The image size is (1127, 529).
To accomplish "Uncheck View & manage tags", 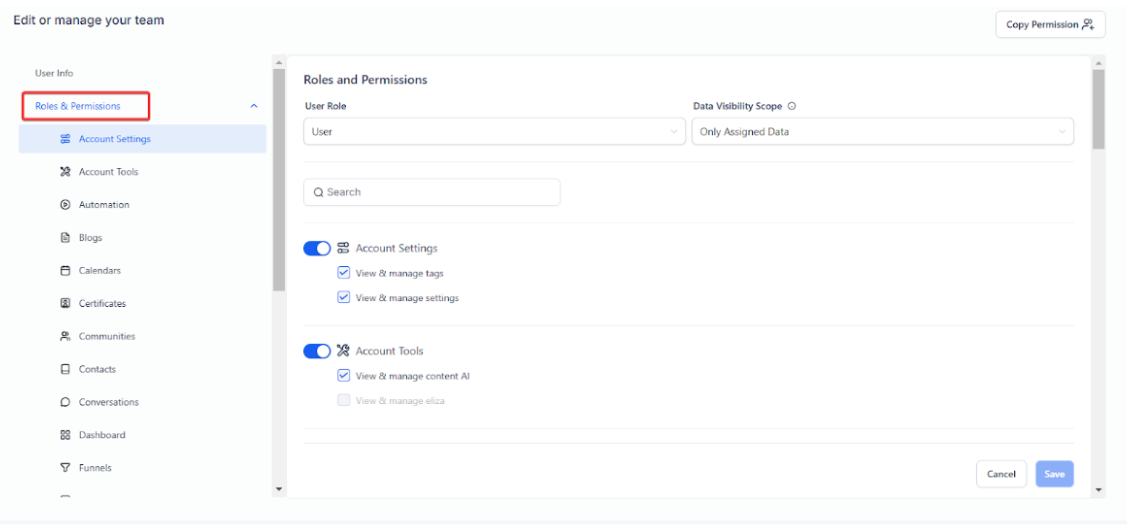I will point(344,273).
